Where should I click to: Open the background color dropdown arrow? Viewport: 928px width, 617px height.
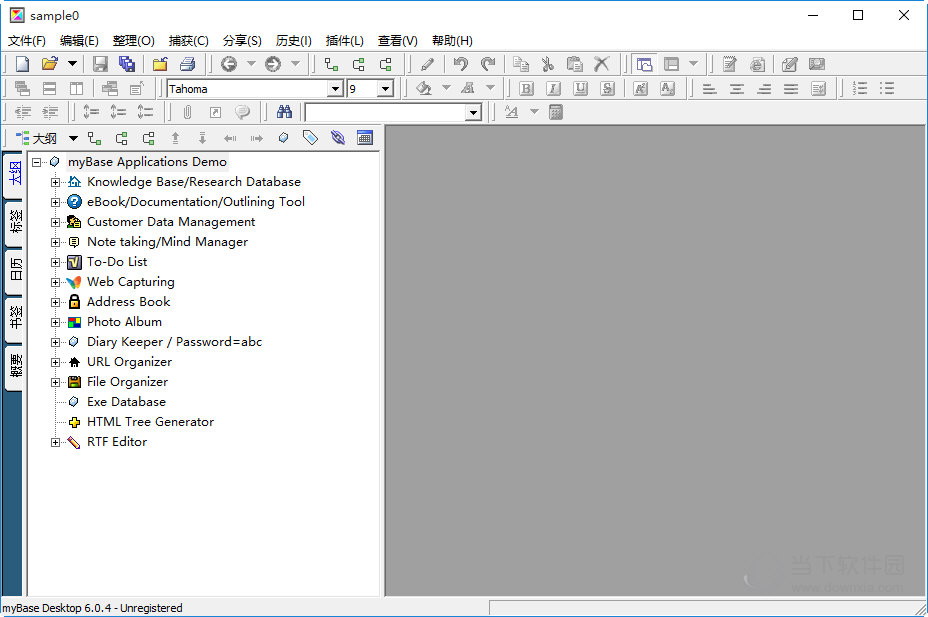447,88
